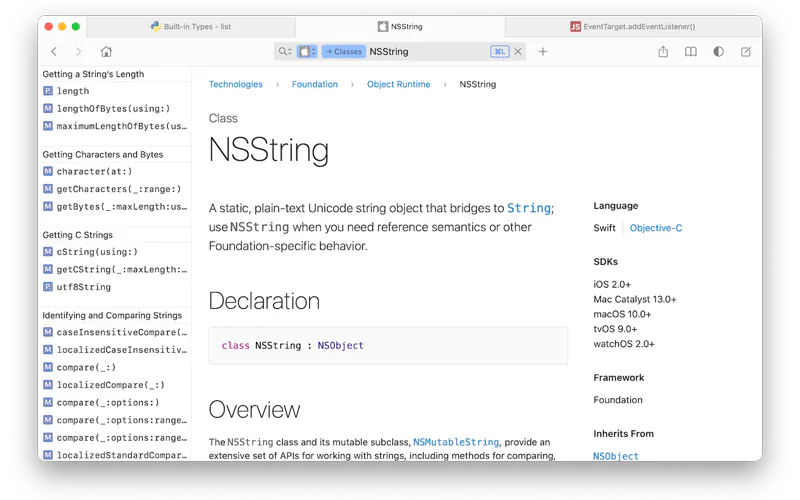The height and width of the screenshot is (500, 800).
Task: Open NSObject under Inherits From
Action: coord(616,456)
